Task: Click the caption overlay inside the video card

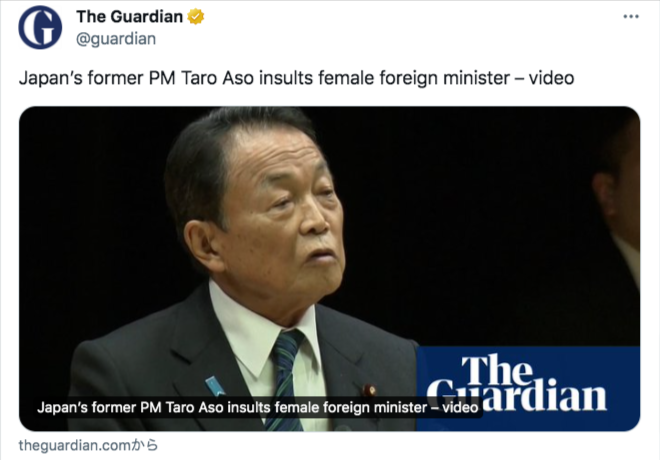Action: click(x=258, y=407)
